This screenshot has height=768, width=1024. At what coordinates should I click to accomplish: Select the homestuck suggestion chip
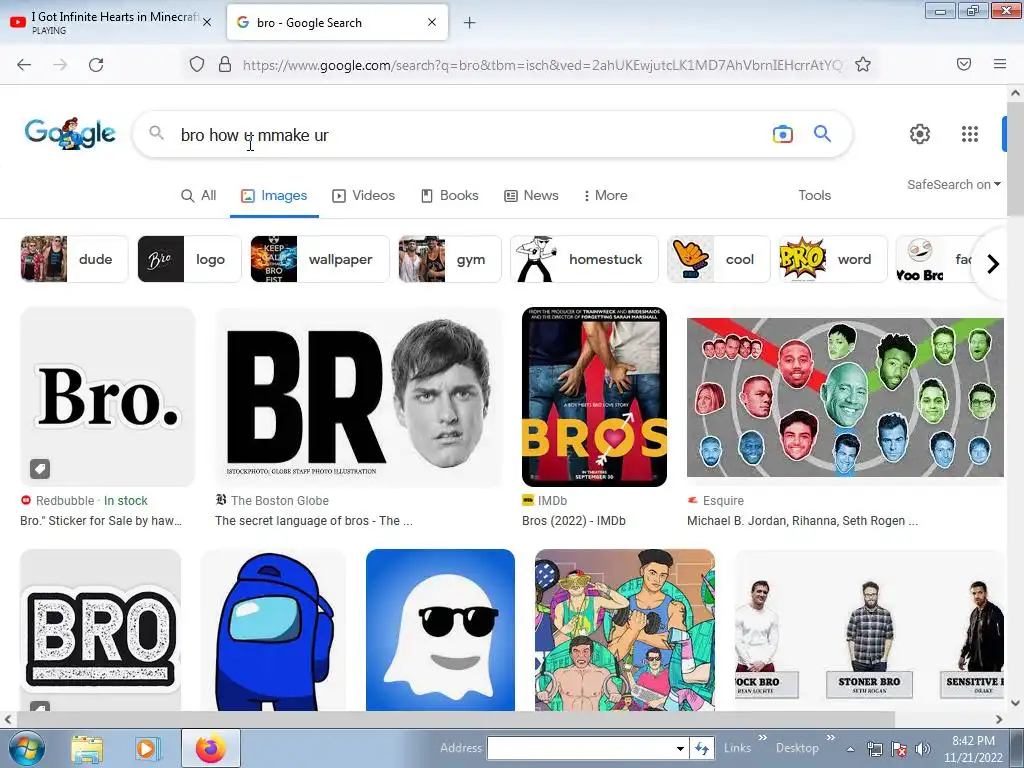584,259
